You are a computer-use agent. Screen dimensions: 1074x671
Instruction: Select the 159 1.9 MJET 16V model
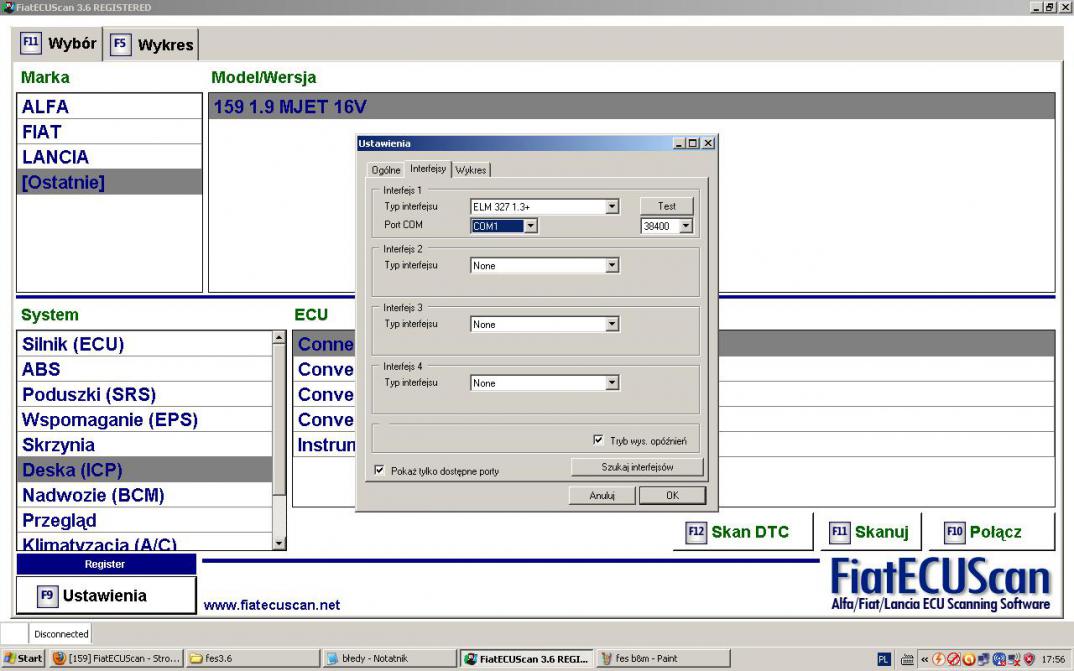pyautogui.click(x=632, y=107)
